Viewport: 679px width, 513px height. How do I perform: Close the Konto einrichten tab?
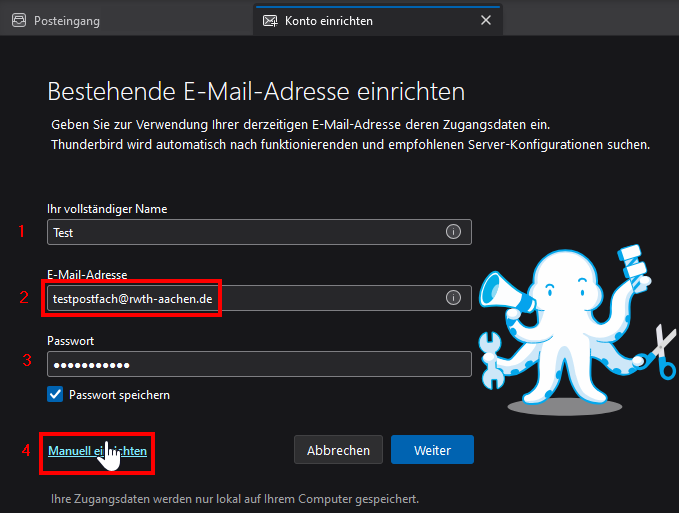(486, 20)
